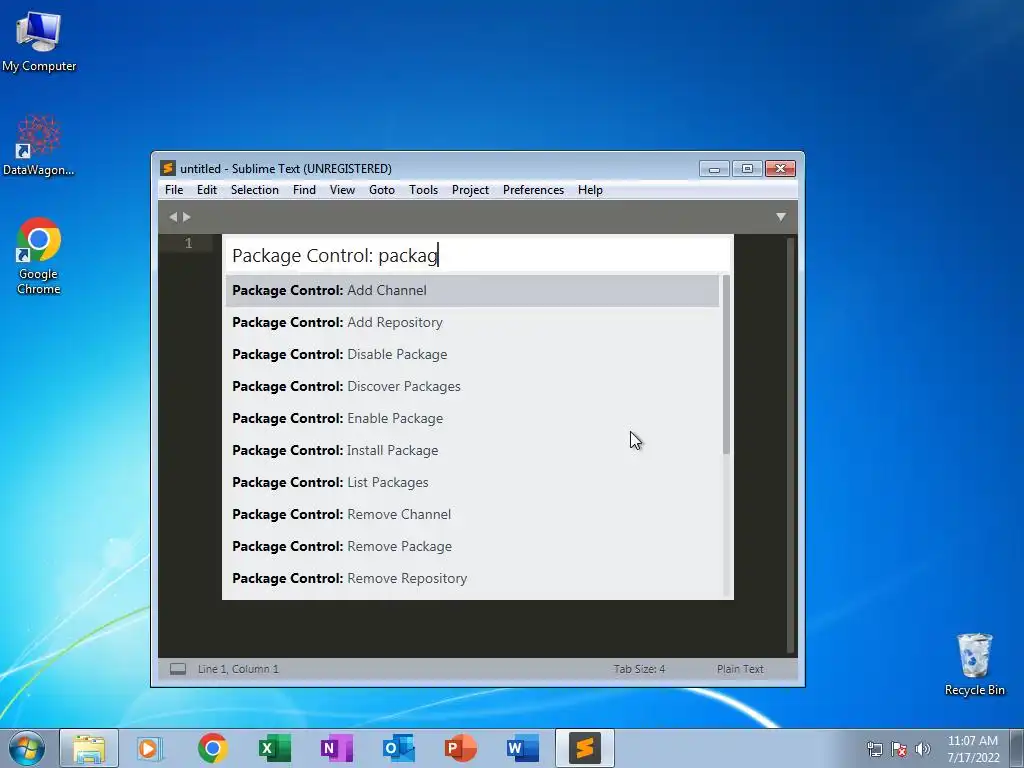This screenshot has width=1024, height=768.
Task: Open the Selection menu
Action: pyautogui.click(x=255, y=190)
